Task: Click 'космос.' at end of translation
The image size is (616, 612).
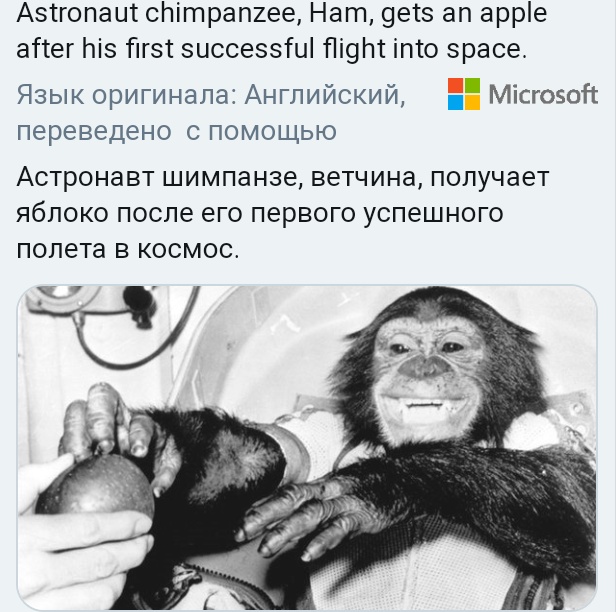Action: [188, 249]
